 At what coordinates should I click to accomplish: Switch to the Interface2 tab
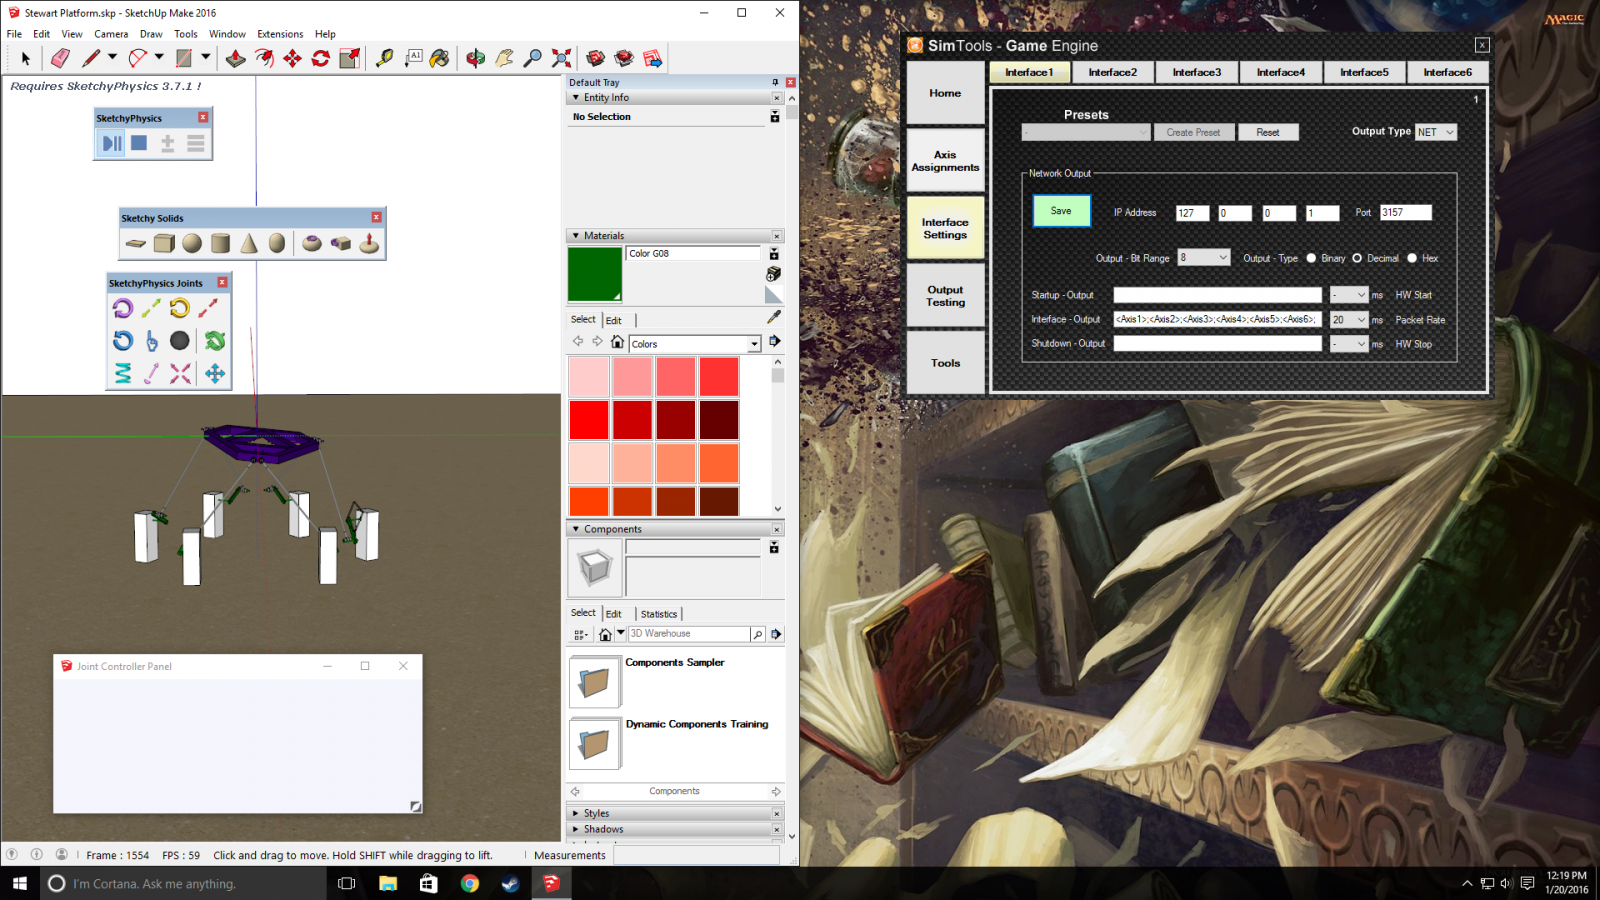coord(1113,72)
